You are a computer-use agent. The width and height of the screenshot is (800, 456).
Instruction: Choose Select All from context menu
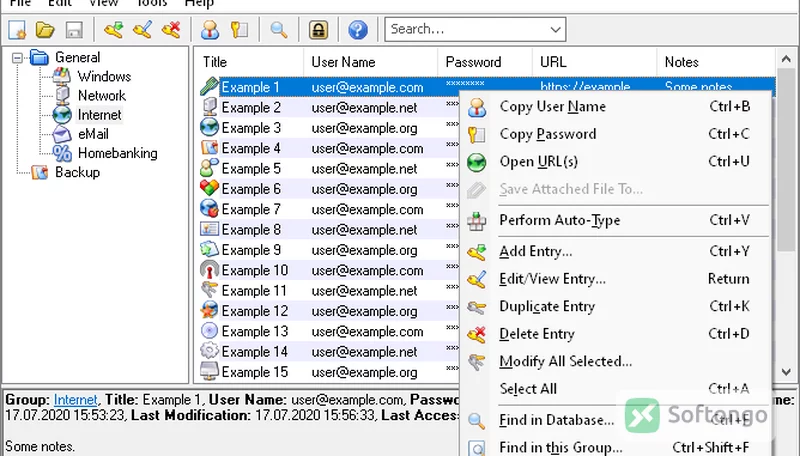point(616,389)
